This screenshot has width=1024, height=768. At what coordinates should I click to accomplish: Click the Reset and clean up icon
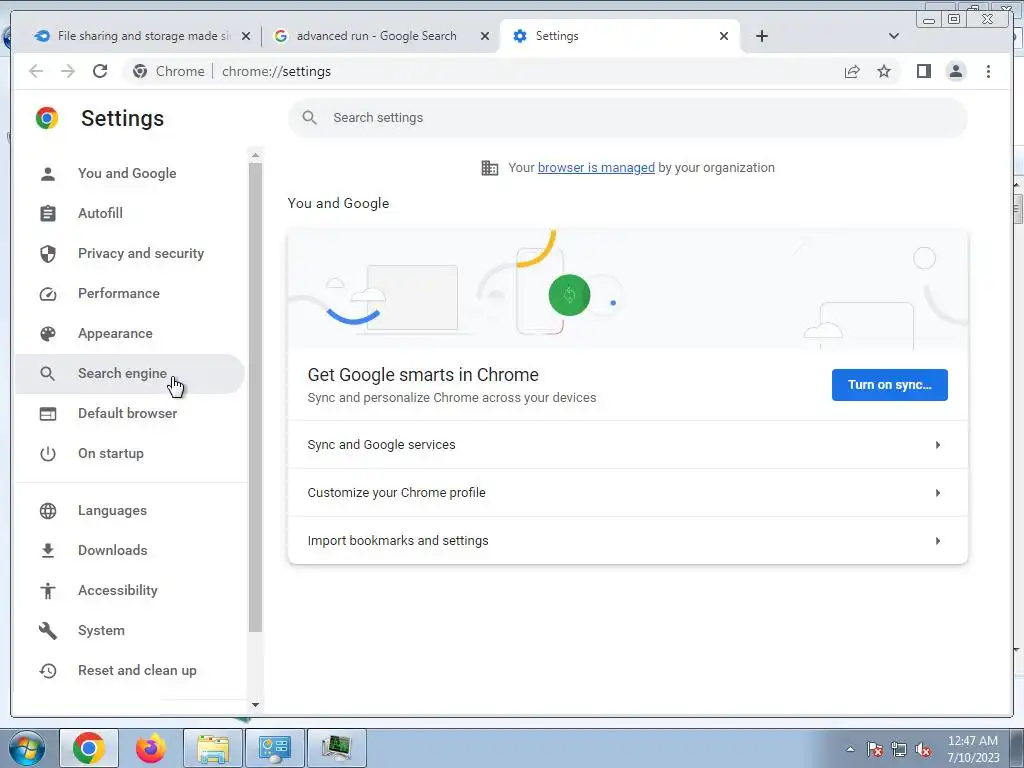tap(48, 671)
